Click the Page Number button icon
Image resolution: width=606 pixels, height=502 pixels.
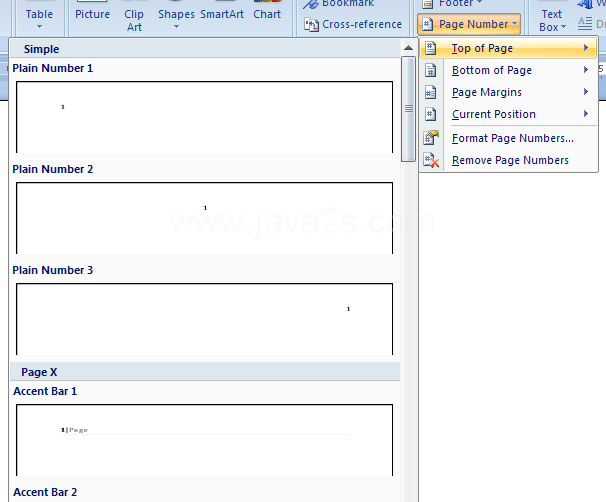click(x=427, y=24)
